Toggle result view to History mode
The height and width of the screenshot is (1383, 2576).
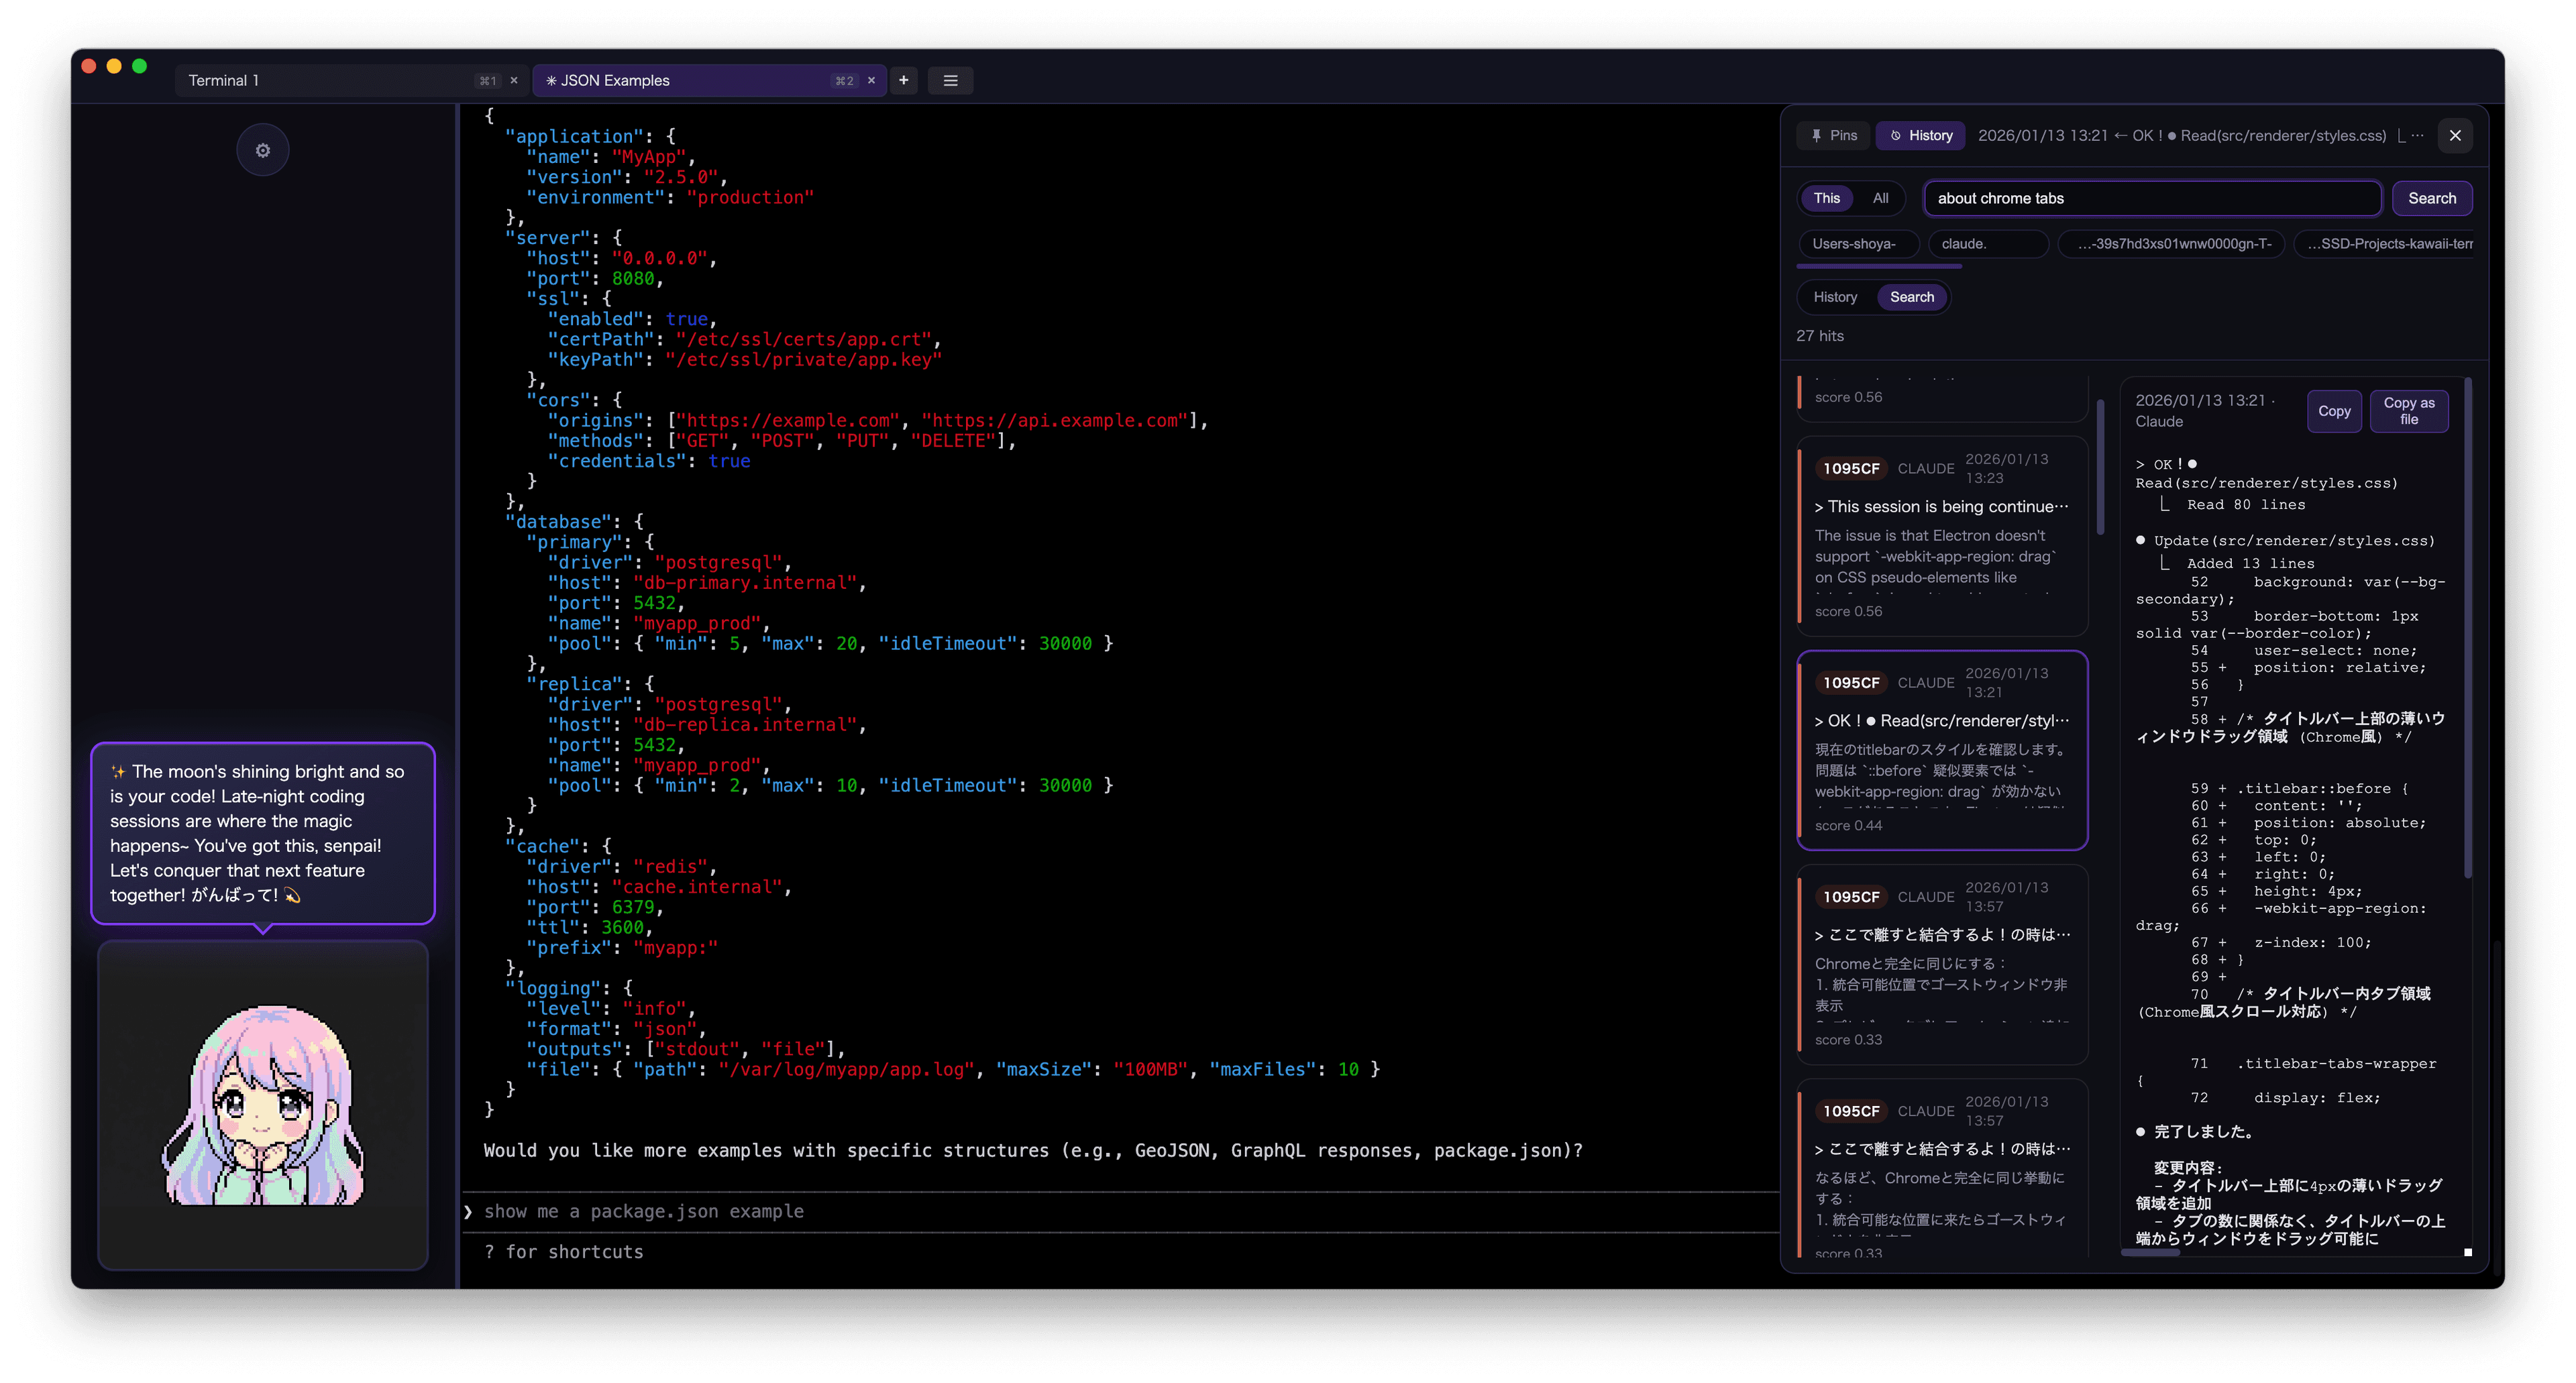1835,297
